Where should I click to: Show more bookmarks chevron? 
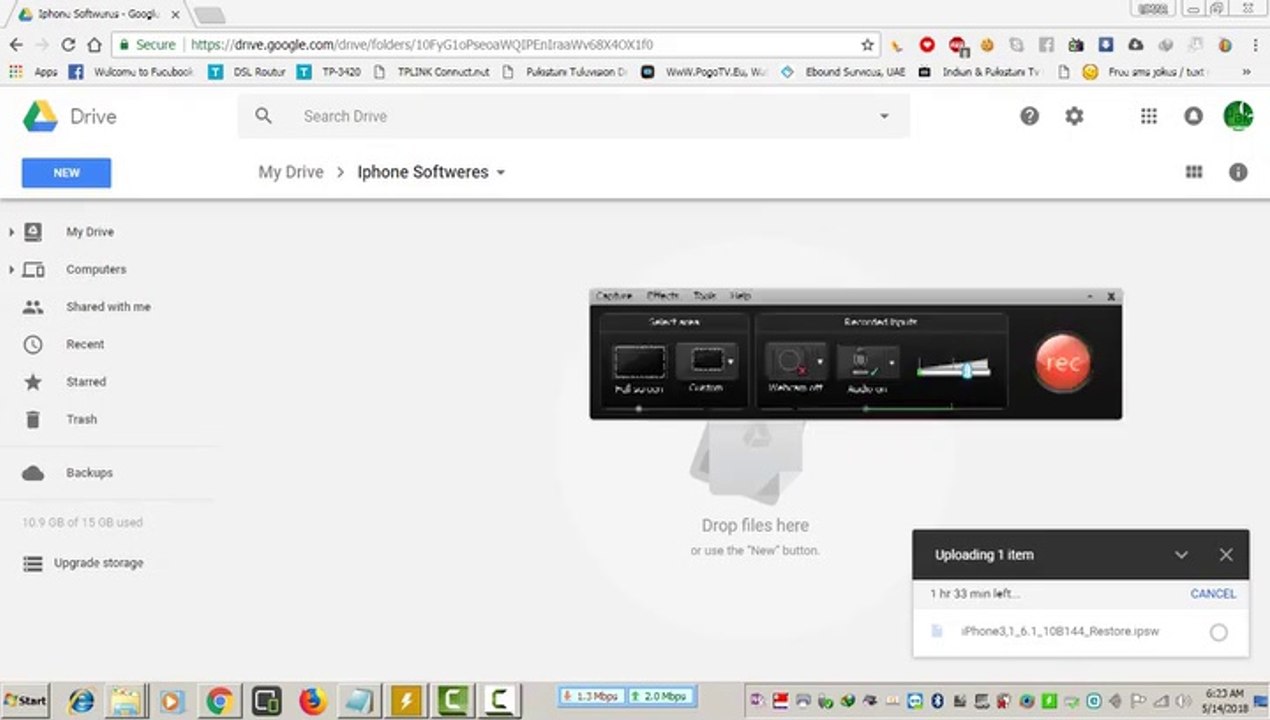tap(1246, 72)
